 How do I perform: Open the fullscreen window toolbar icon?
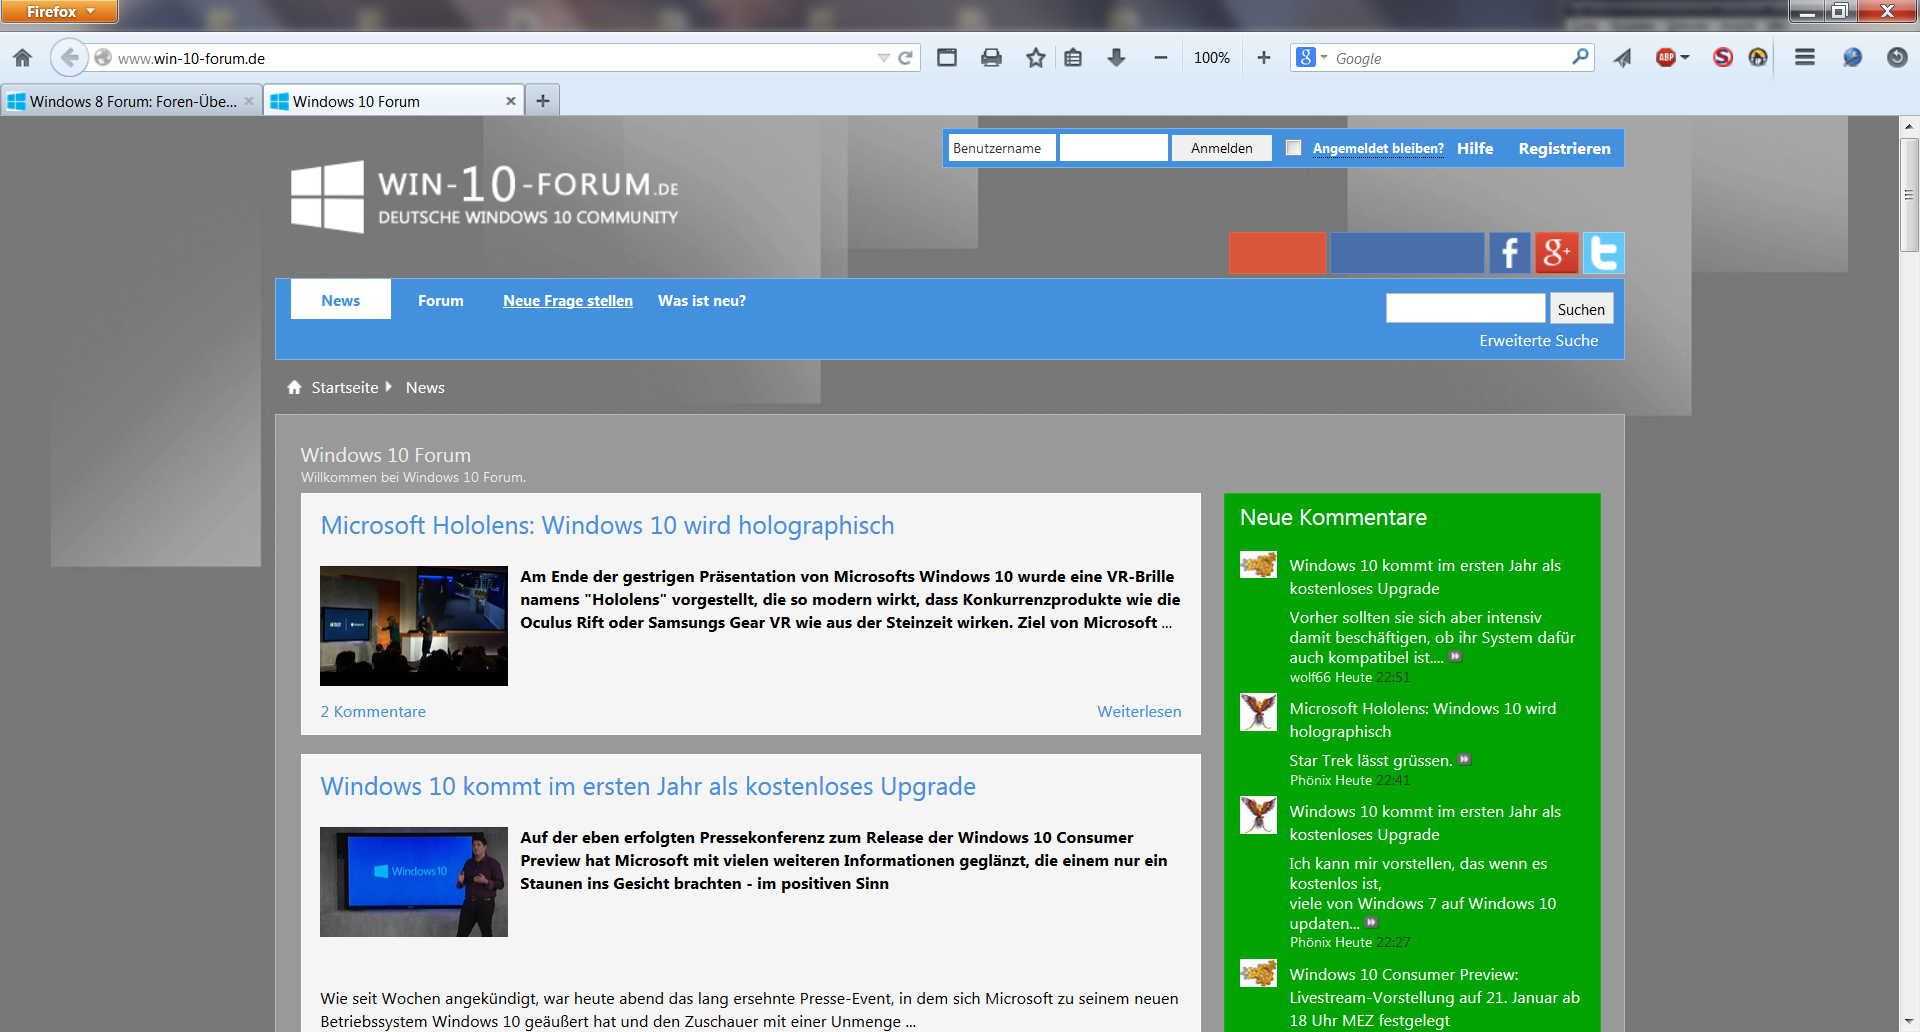coord(947,58)
